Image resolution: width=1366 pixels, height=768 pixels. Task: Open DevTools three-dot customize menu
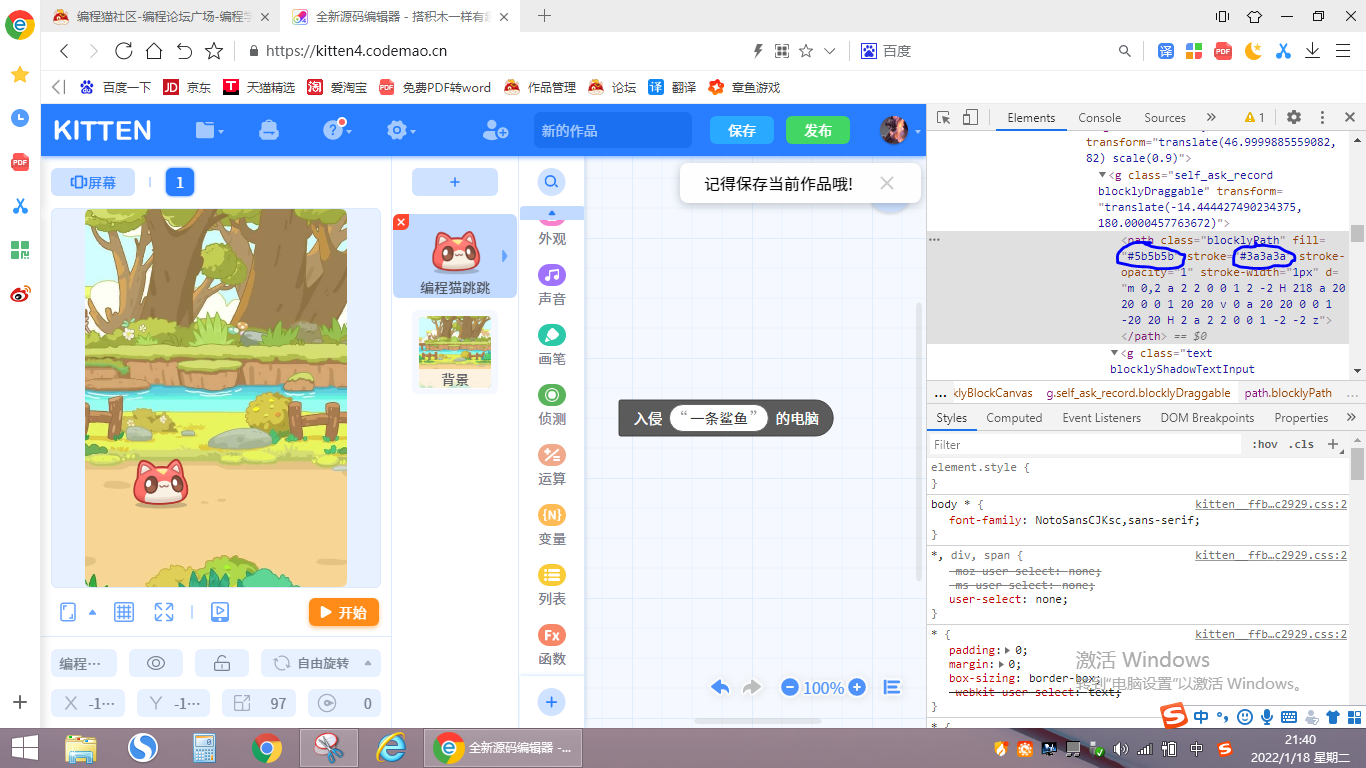(1322, 117)
